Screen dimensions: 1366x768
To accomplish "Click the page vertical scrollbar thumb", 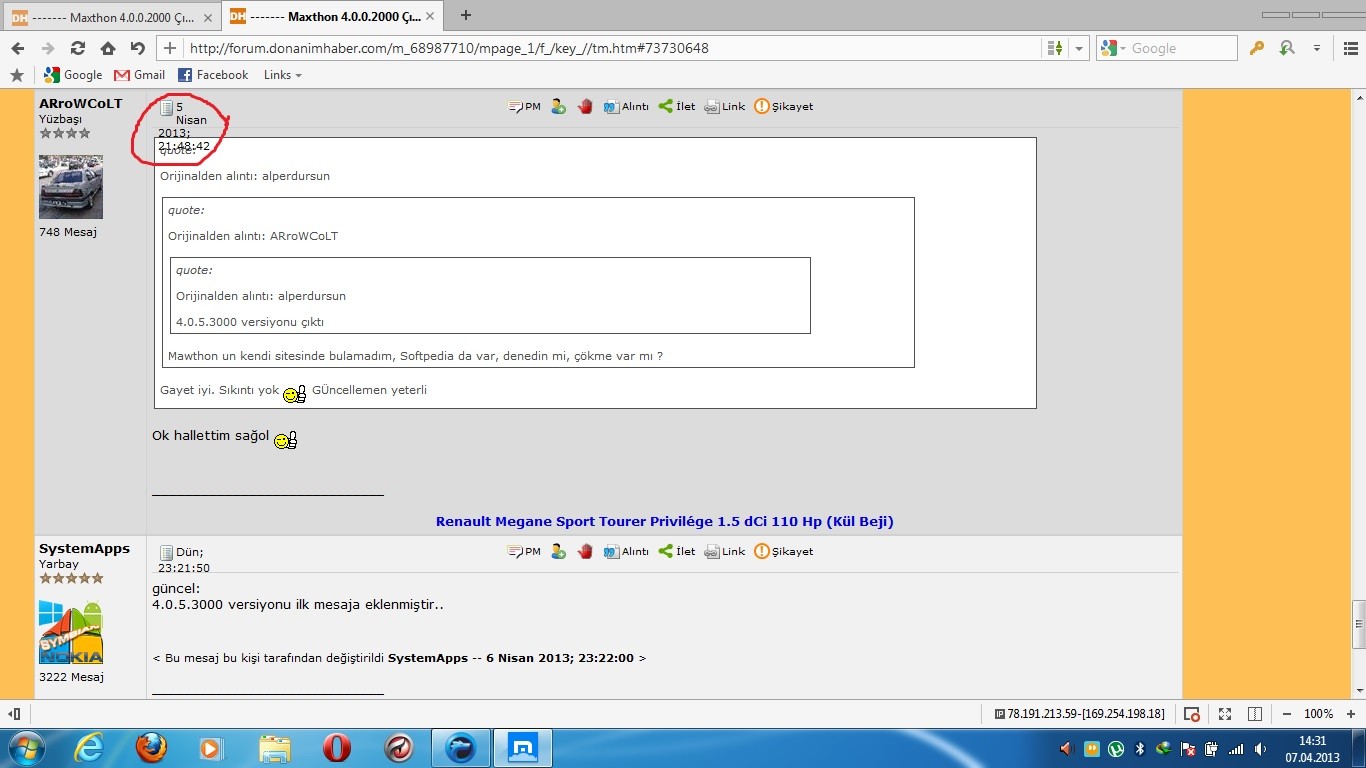I will click(1358, 625).
